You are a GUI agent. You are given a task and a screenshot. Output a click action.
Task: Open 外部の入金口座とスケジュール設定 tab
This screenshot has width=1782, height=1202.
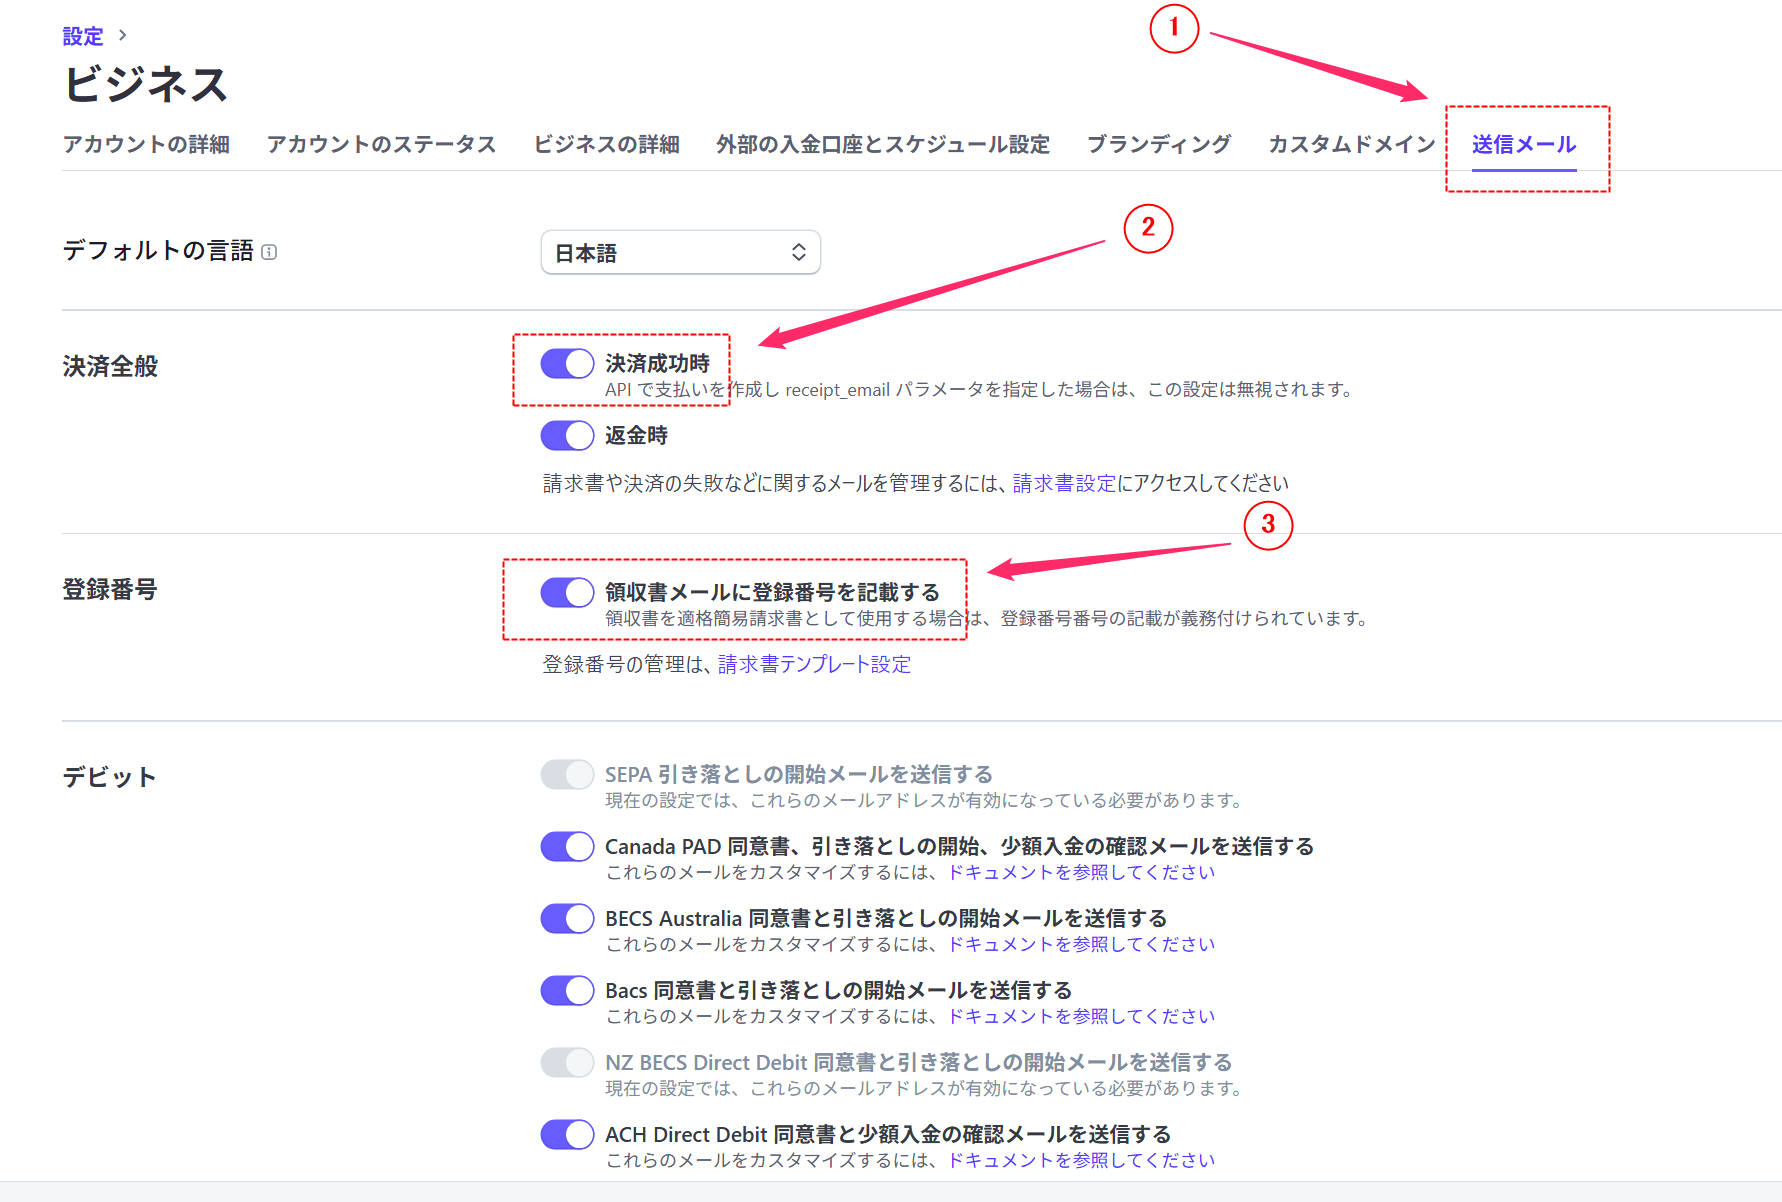point(882,145)
